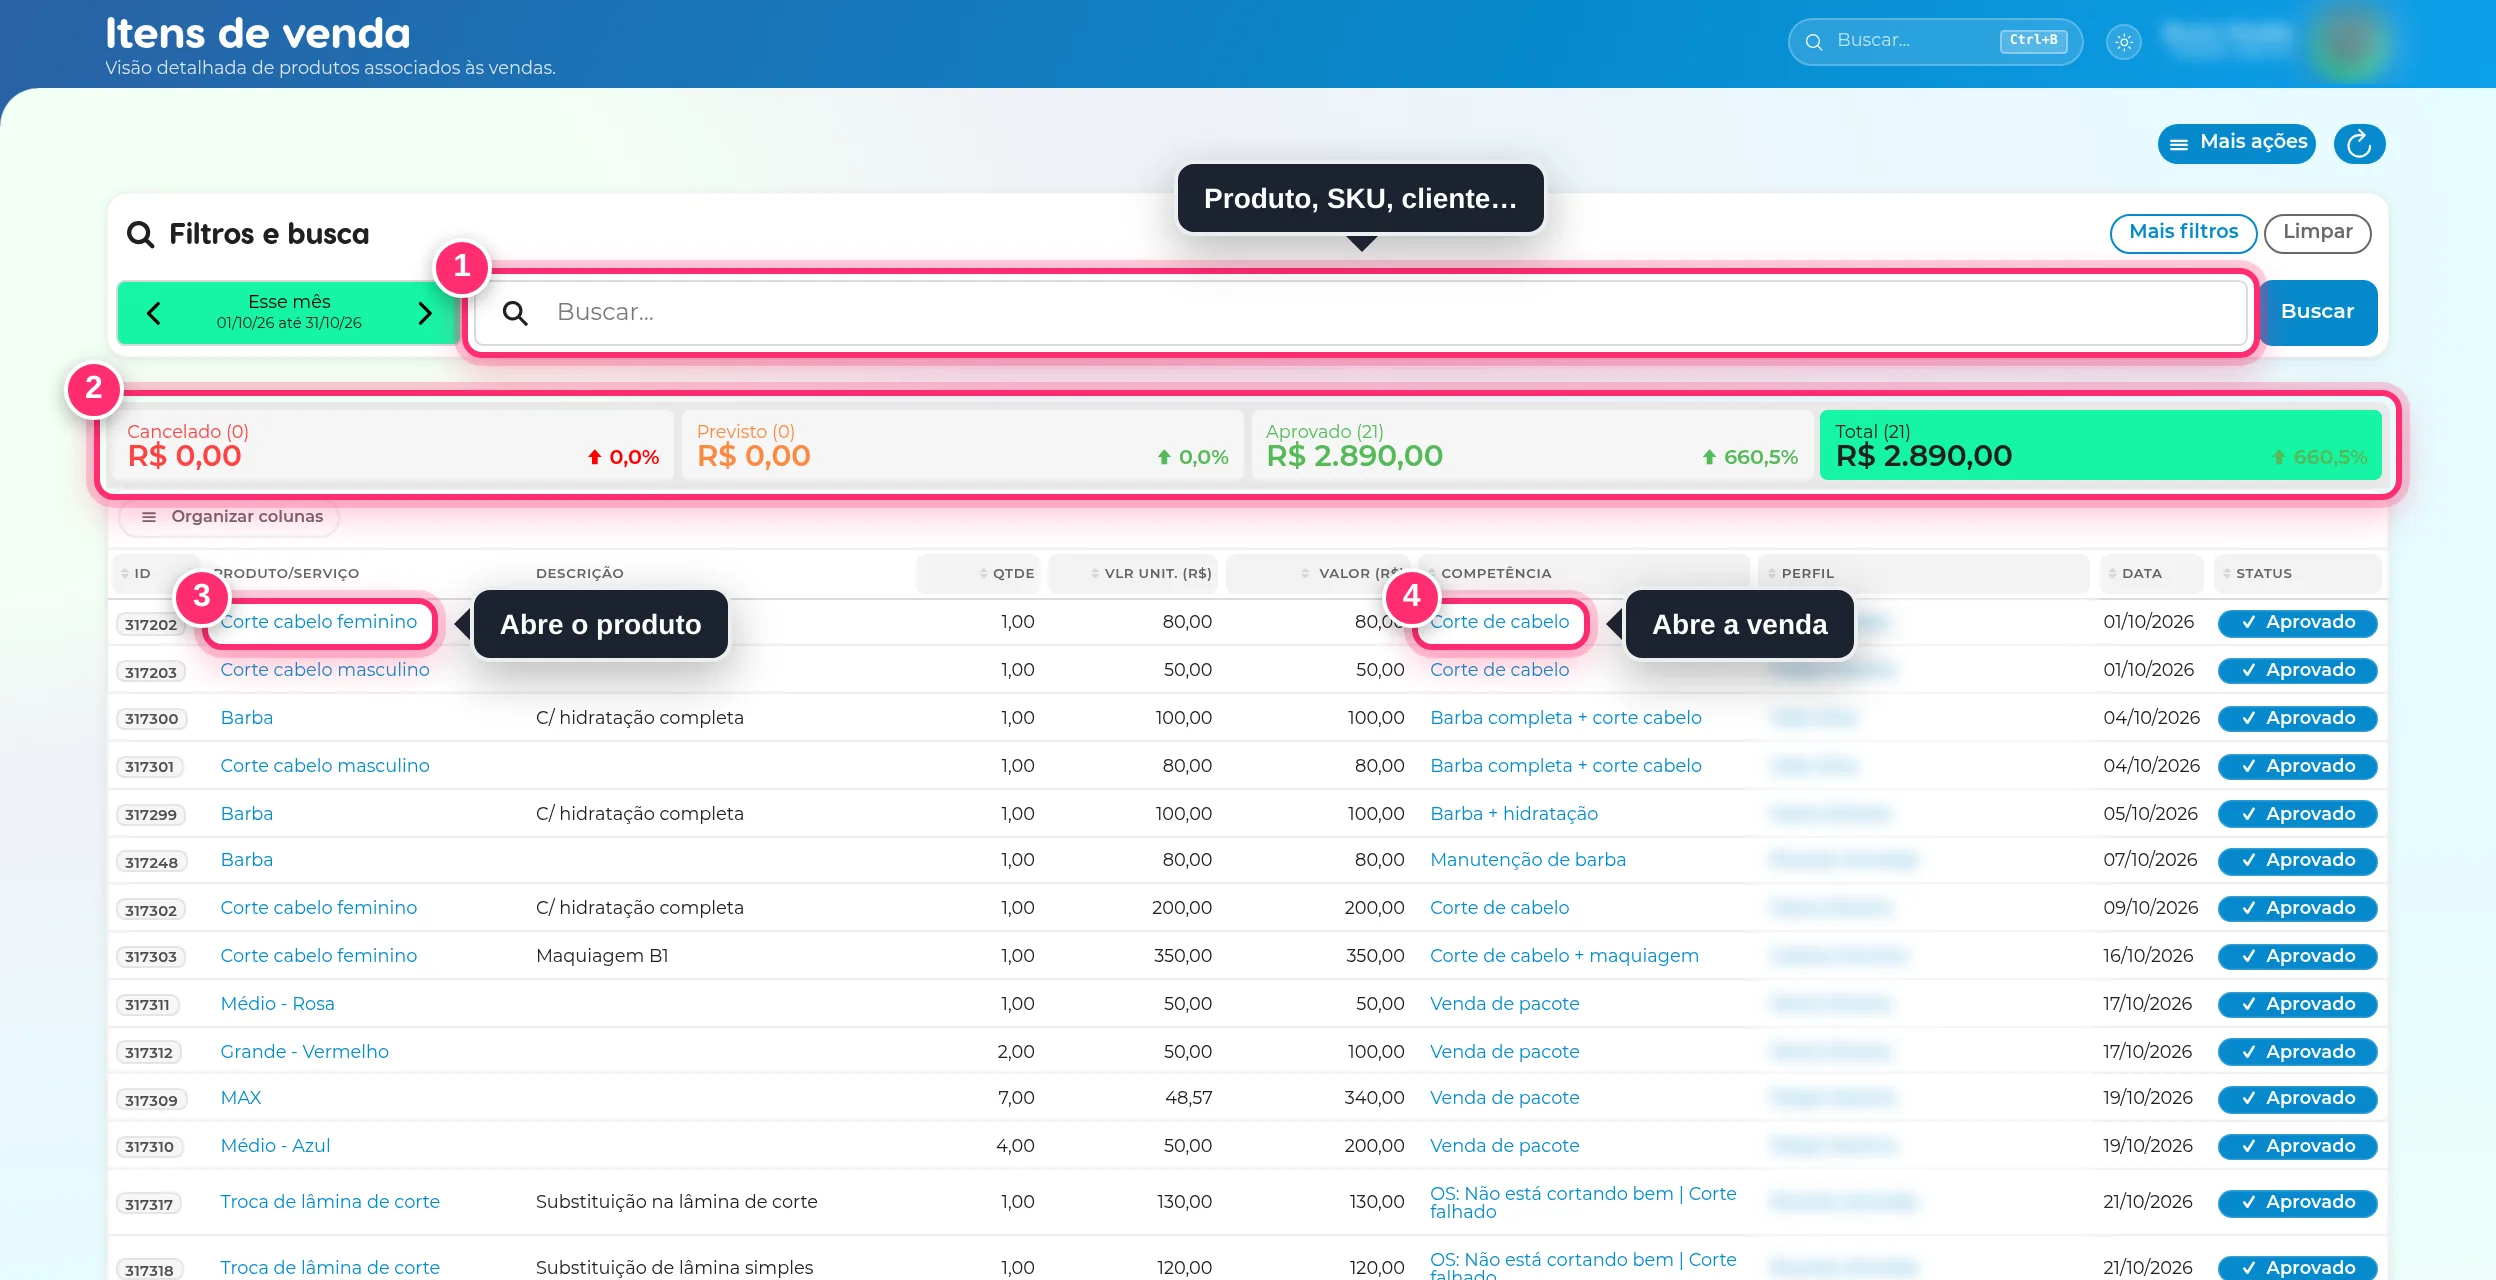Click the blurred user avatar in header
The image size is (2496, 1280).
coord(2350,42)
